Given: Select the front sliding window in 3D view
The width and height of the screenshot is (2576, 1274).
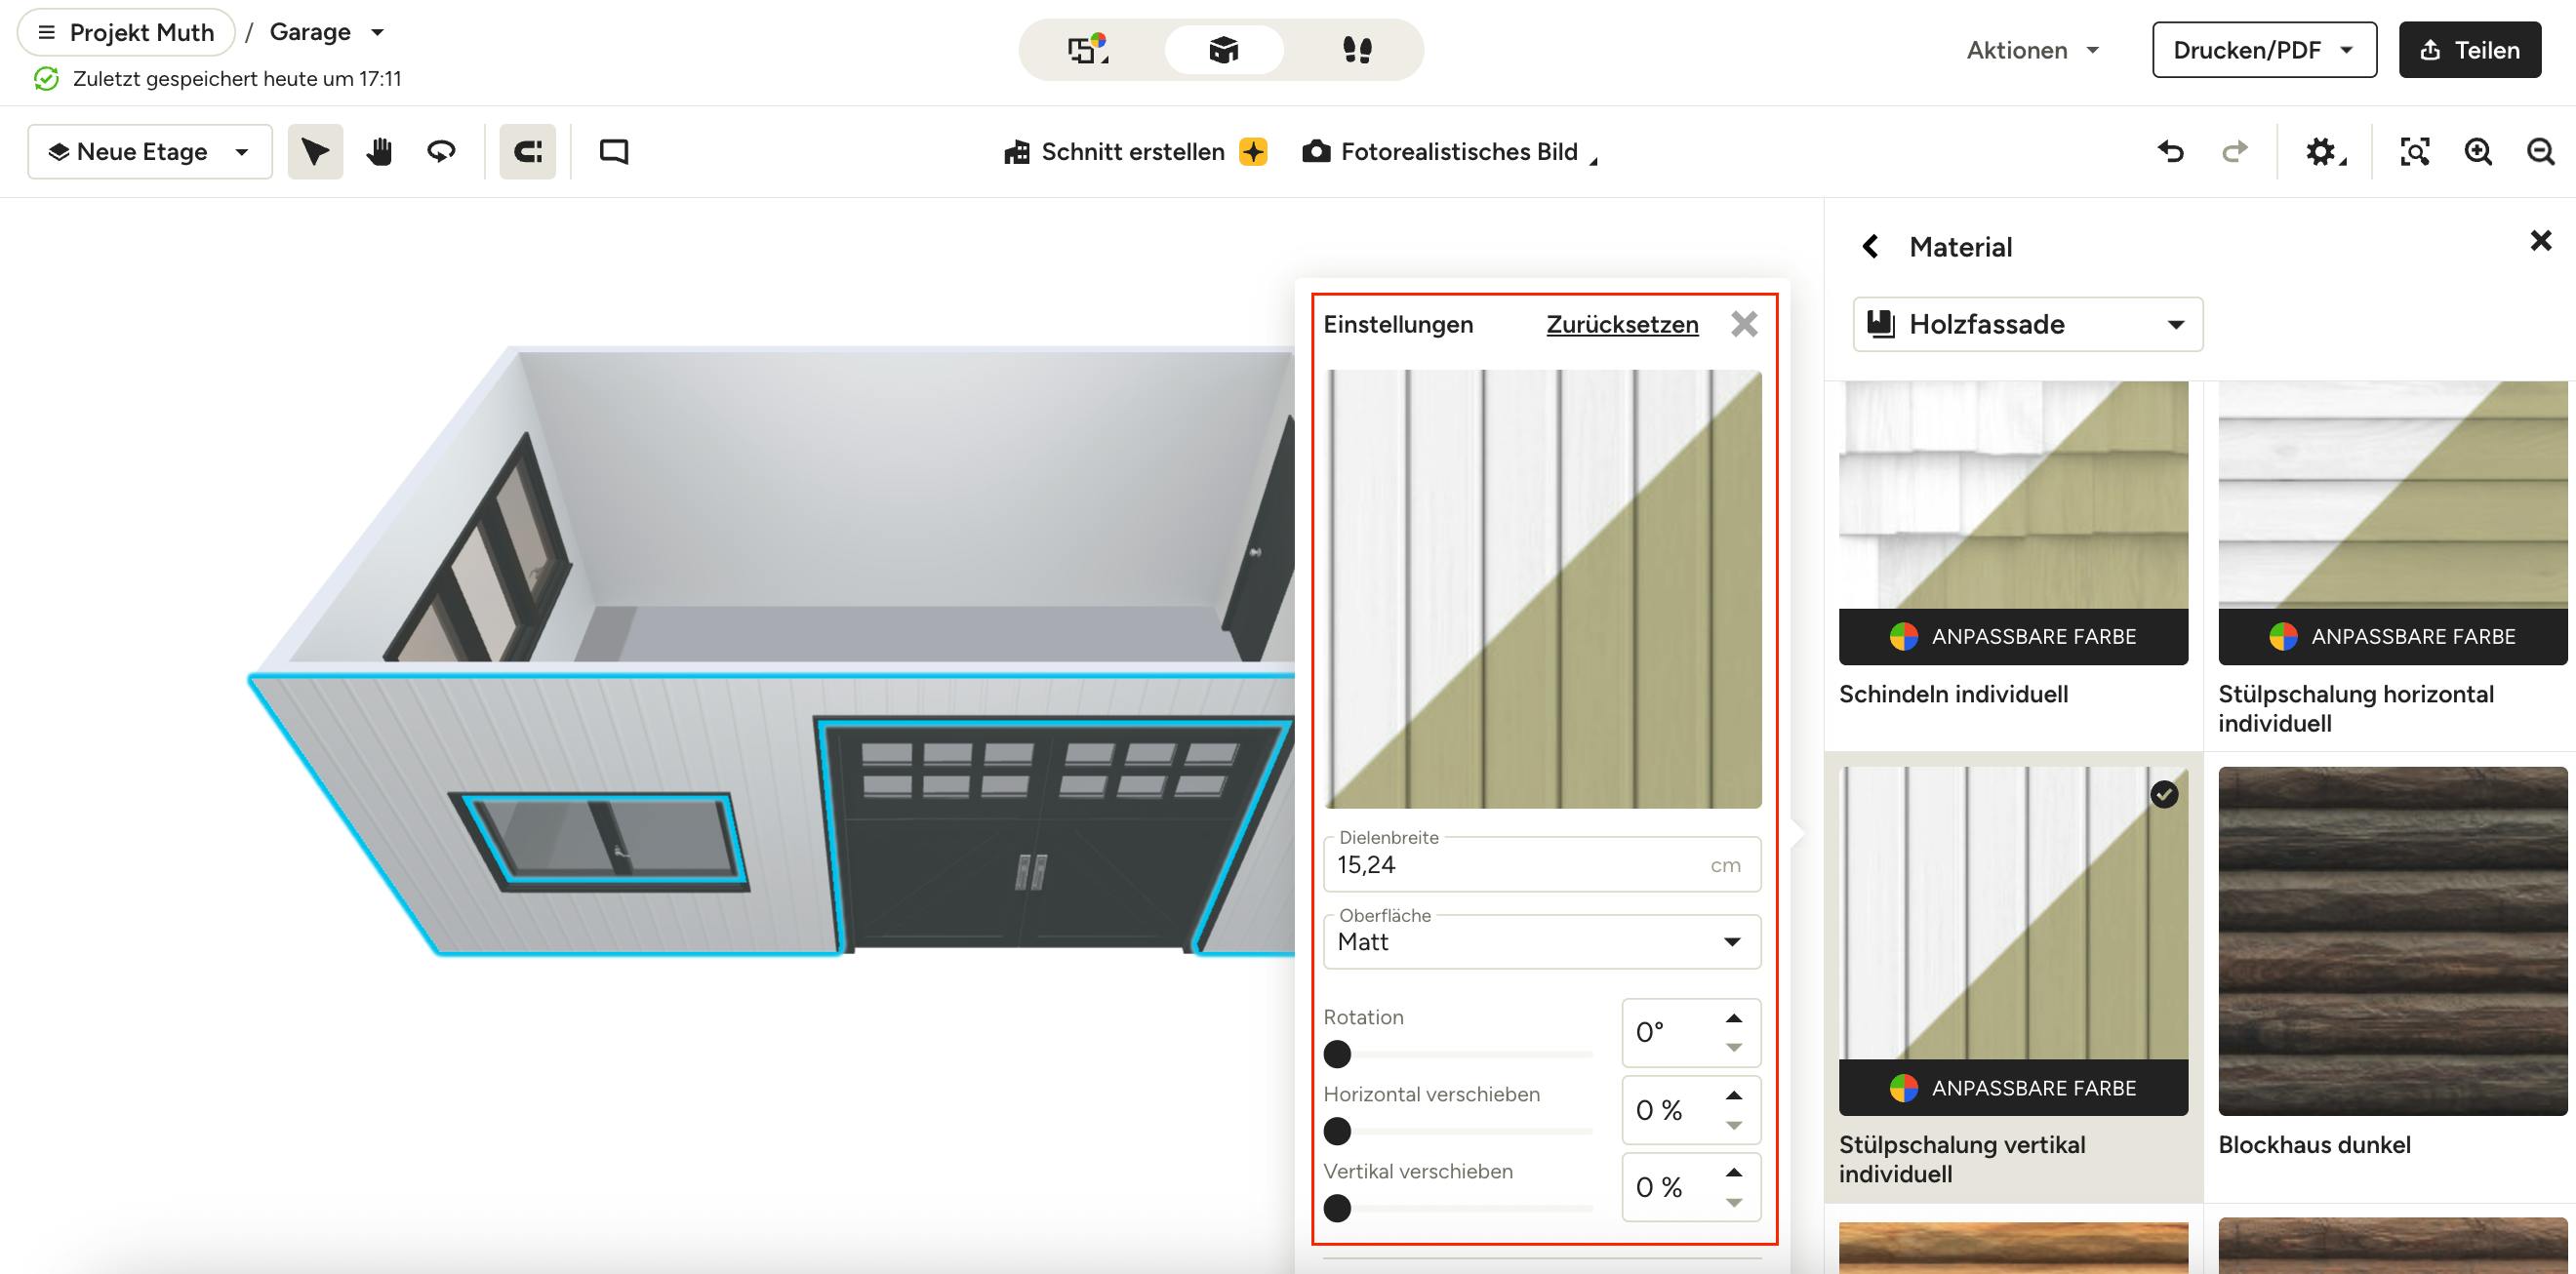Looking at the screenshot, I should (599, 841).
